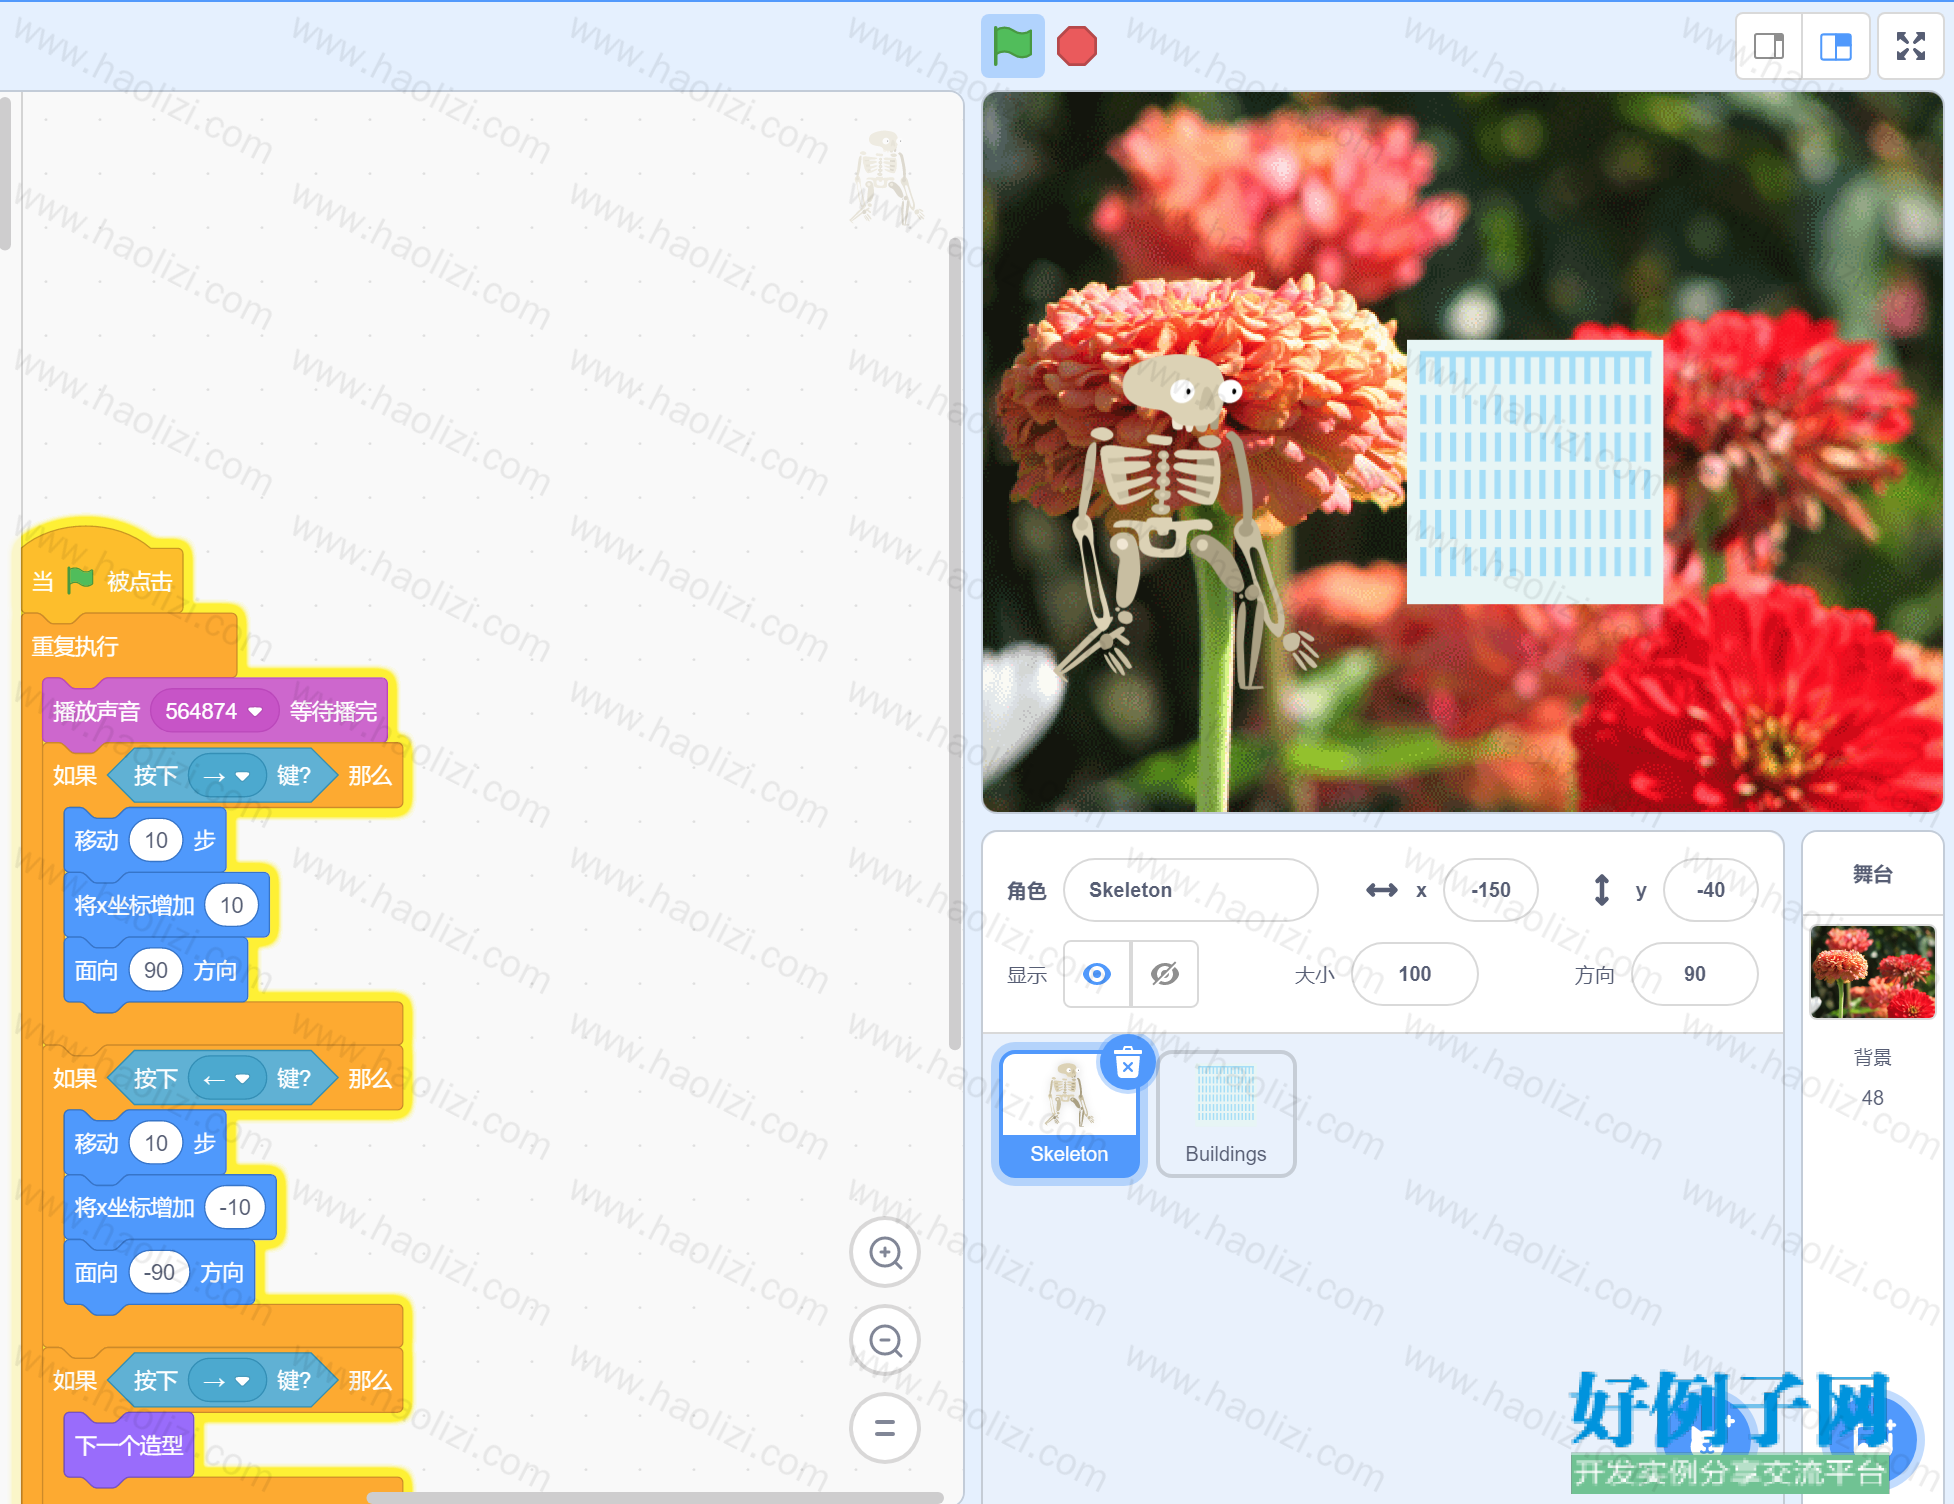
Task: Switch to large stage layout
Action: (x=1836, y=46)
